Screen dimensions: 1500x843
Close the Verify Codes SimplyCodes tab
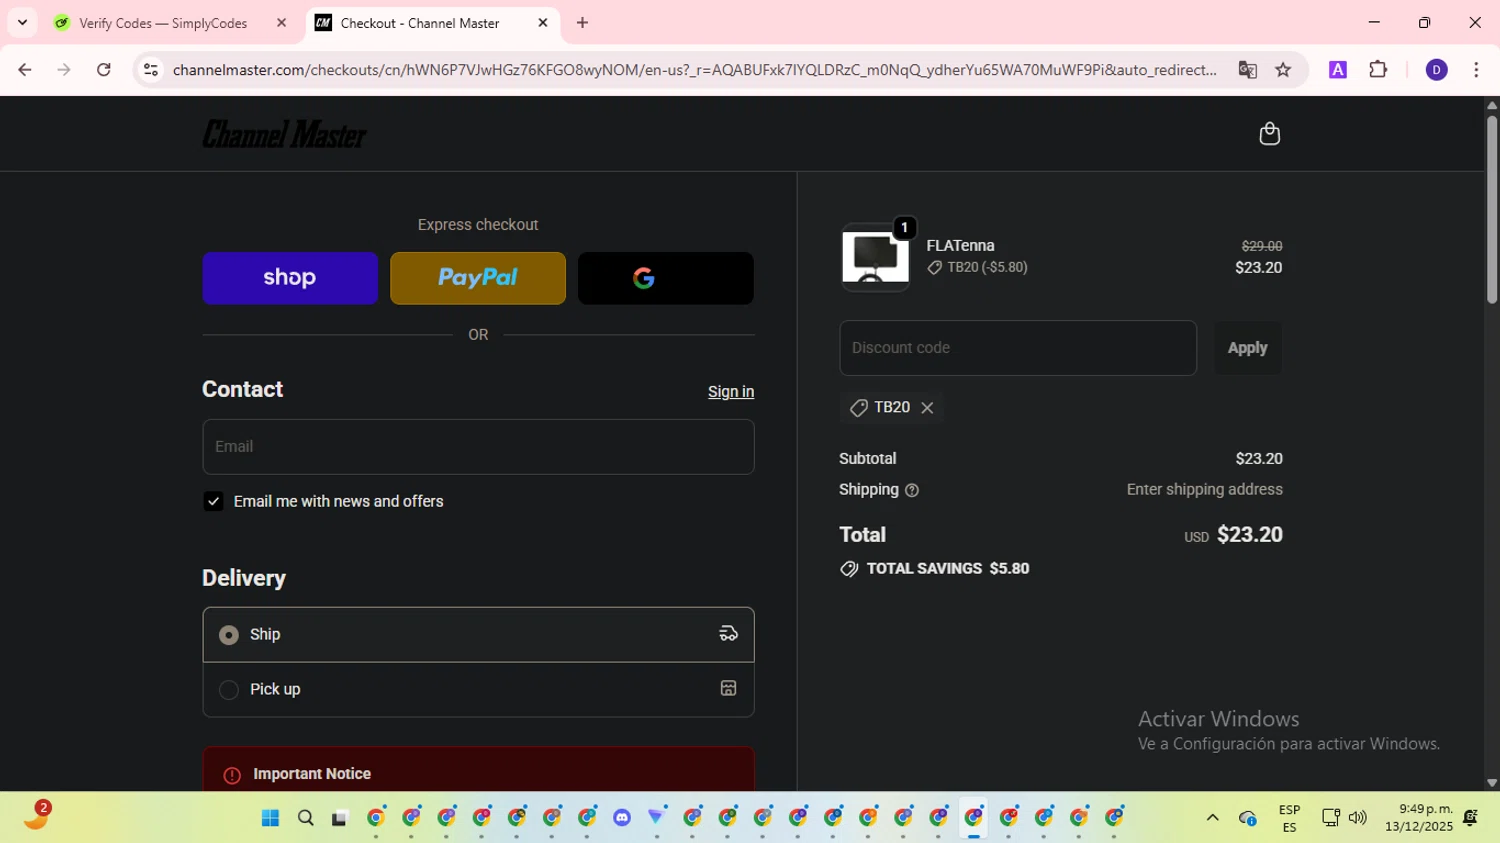click(281, 23)
